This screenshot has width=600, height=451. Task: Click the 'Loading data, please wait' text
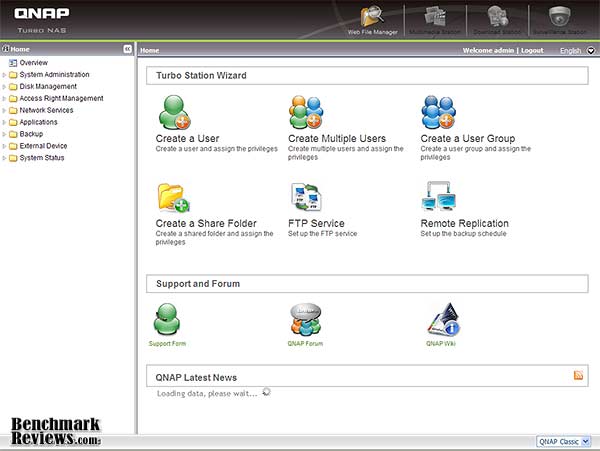coord(207,394)
